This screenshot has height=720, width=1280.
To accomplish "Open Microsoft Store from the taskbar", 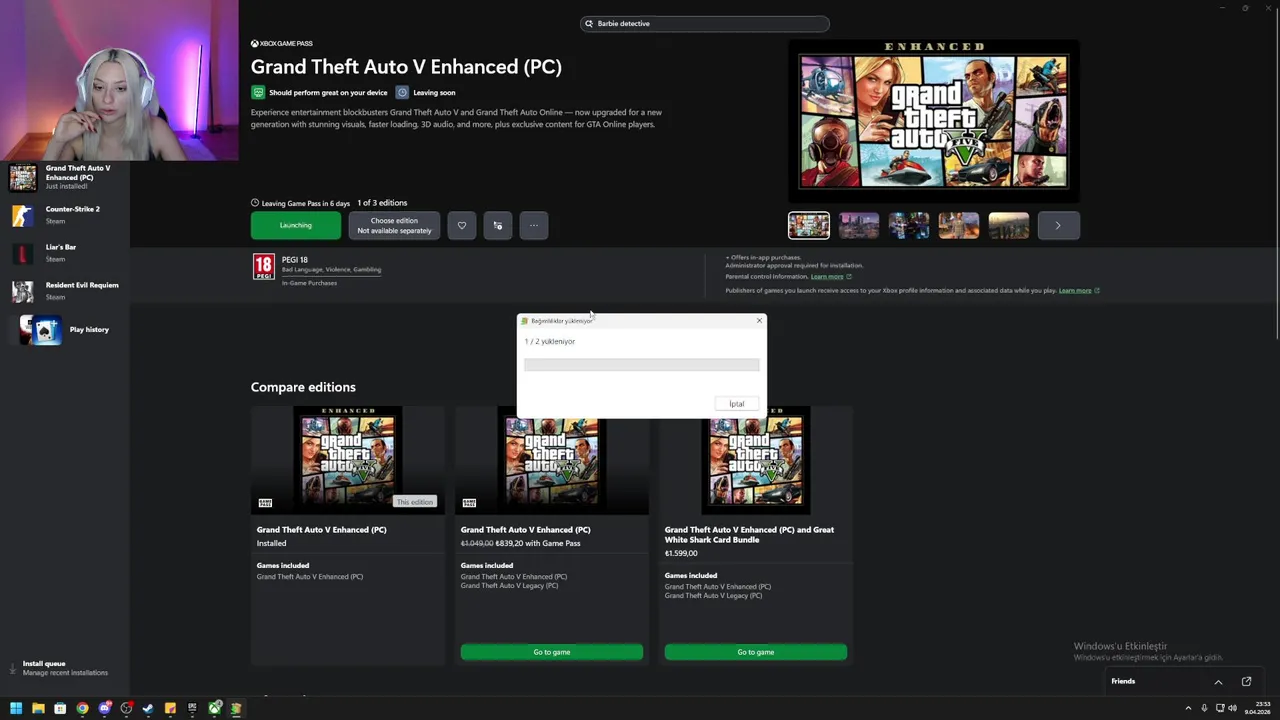I will tap(60, 708).
